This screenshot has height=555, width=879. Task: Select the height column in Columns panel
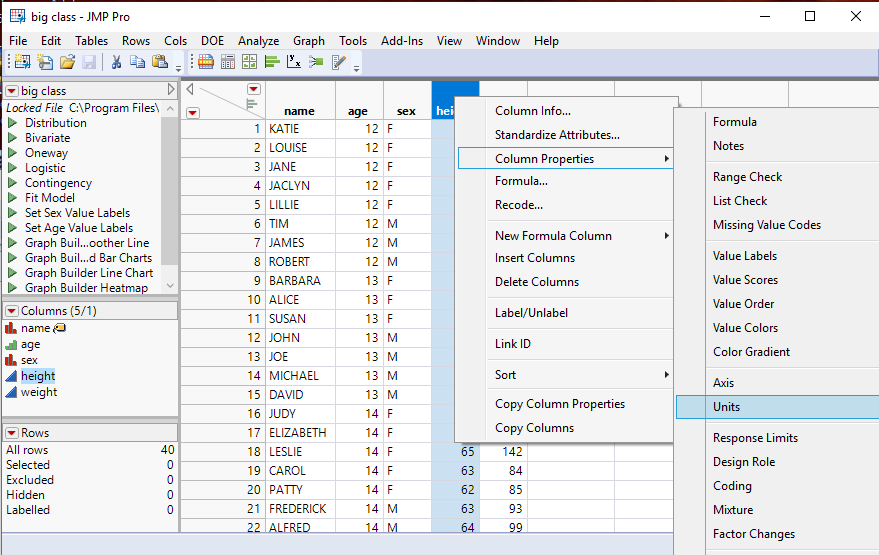[38, 376]
